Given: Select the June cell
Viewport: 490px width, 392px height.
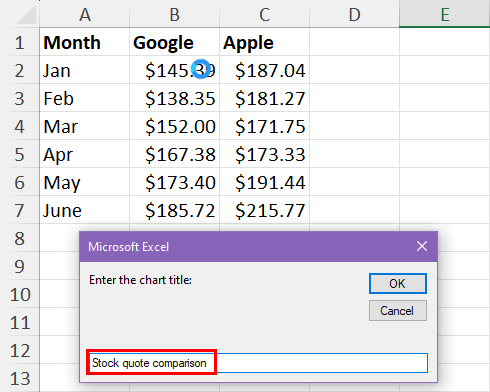Looking at the screenshot, I should 85,210.
